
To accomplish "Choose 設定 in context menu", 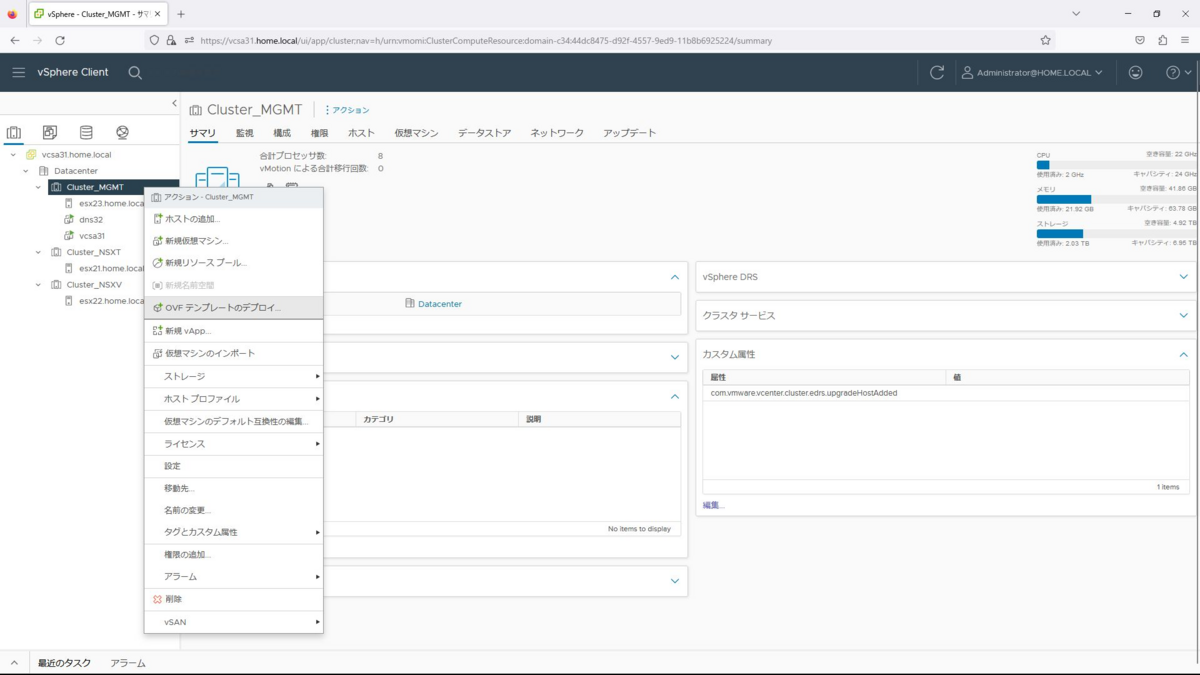I will click(x=233, y=466).
